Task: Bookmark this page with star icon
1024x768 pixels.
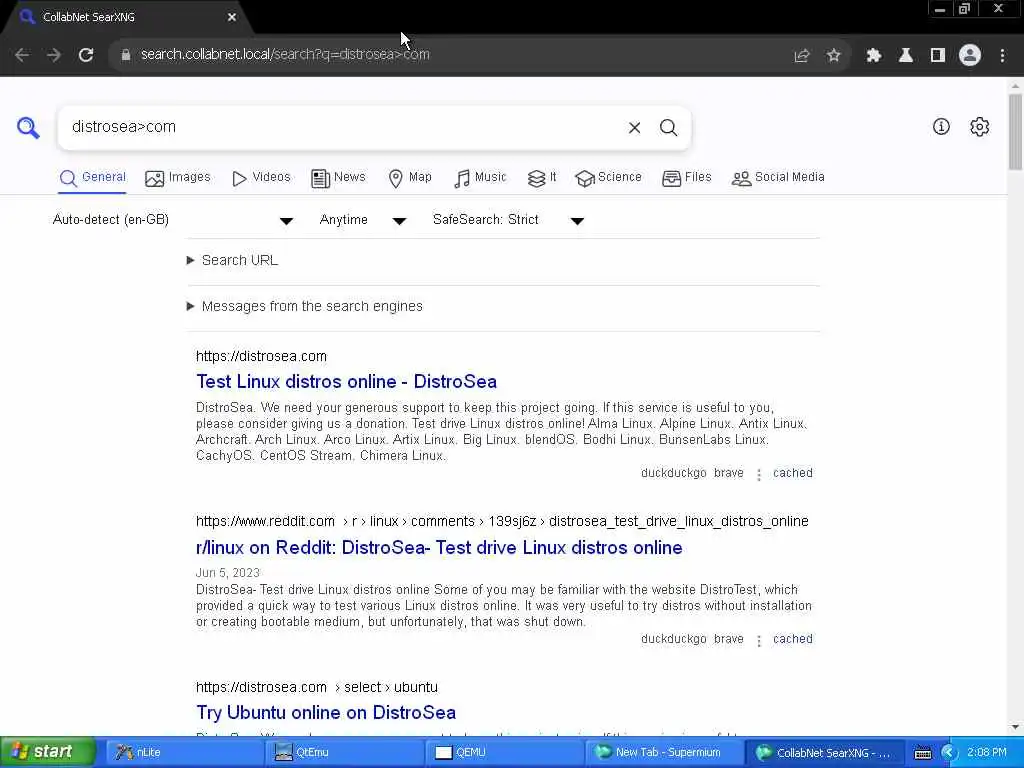Action: 833,56
